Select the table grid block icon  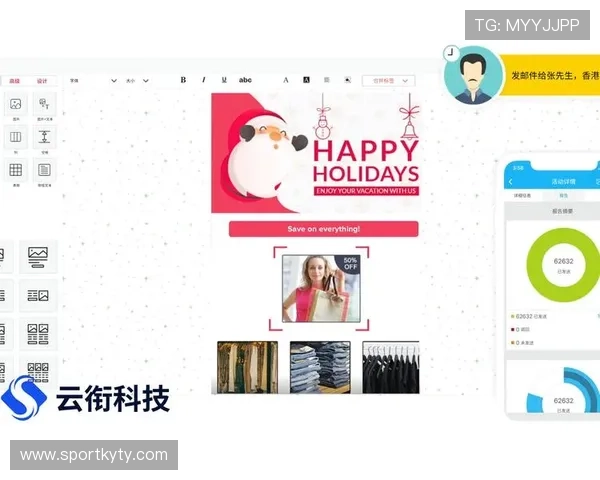coord(16,170)
